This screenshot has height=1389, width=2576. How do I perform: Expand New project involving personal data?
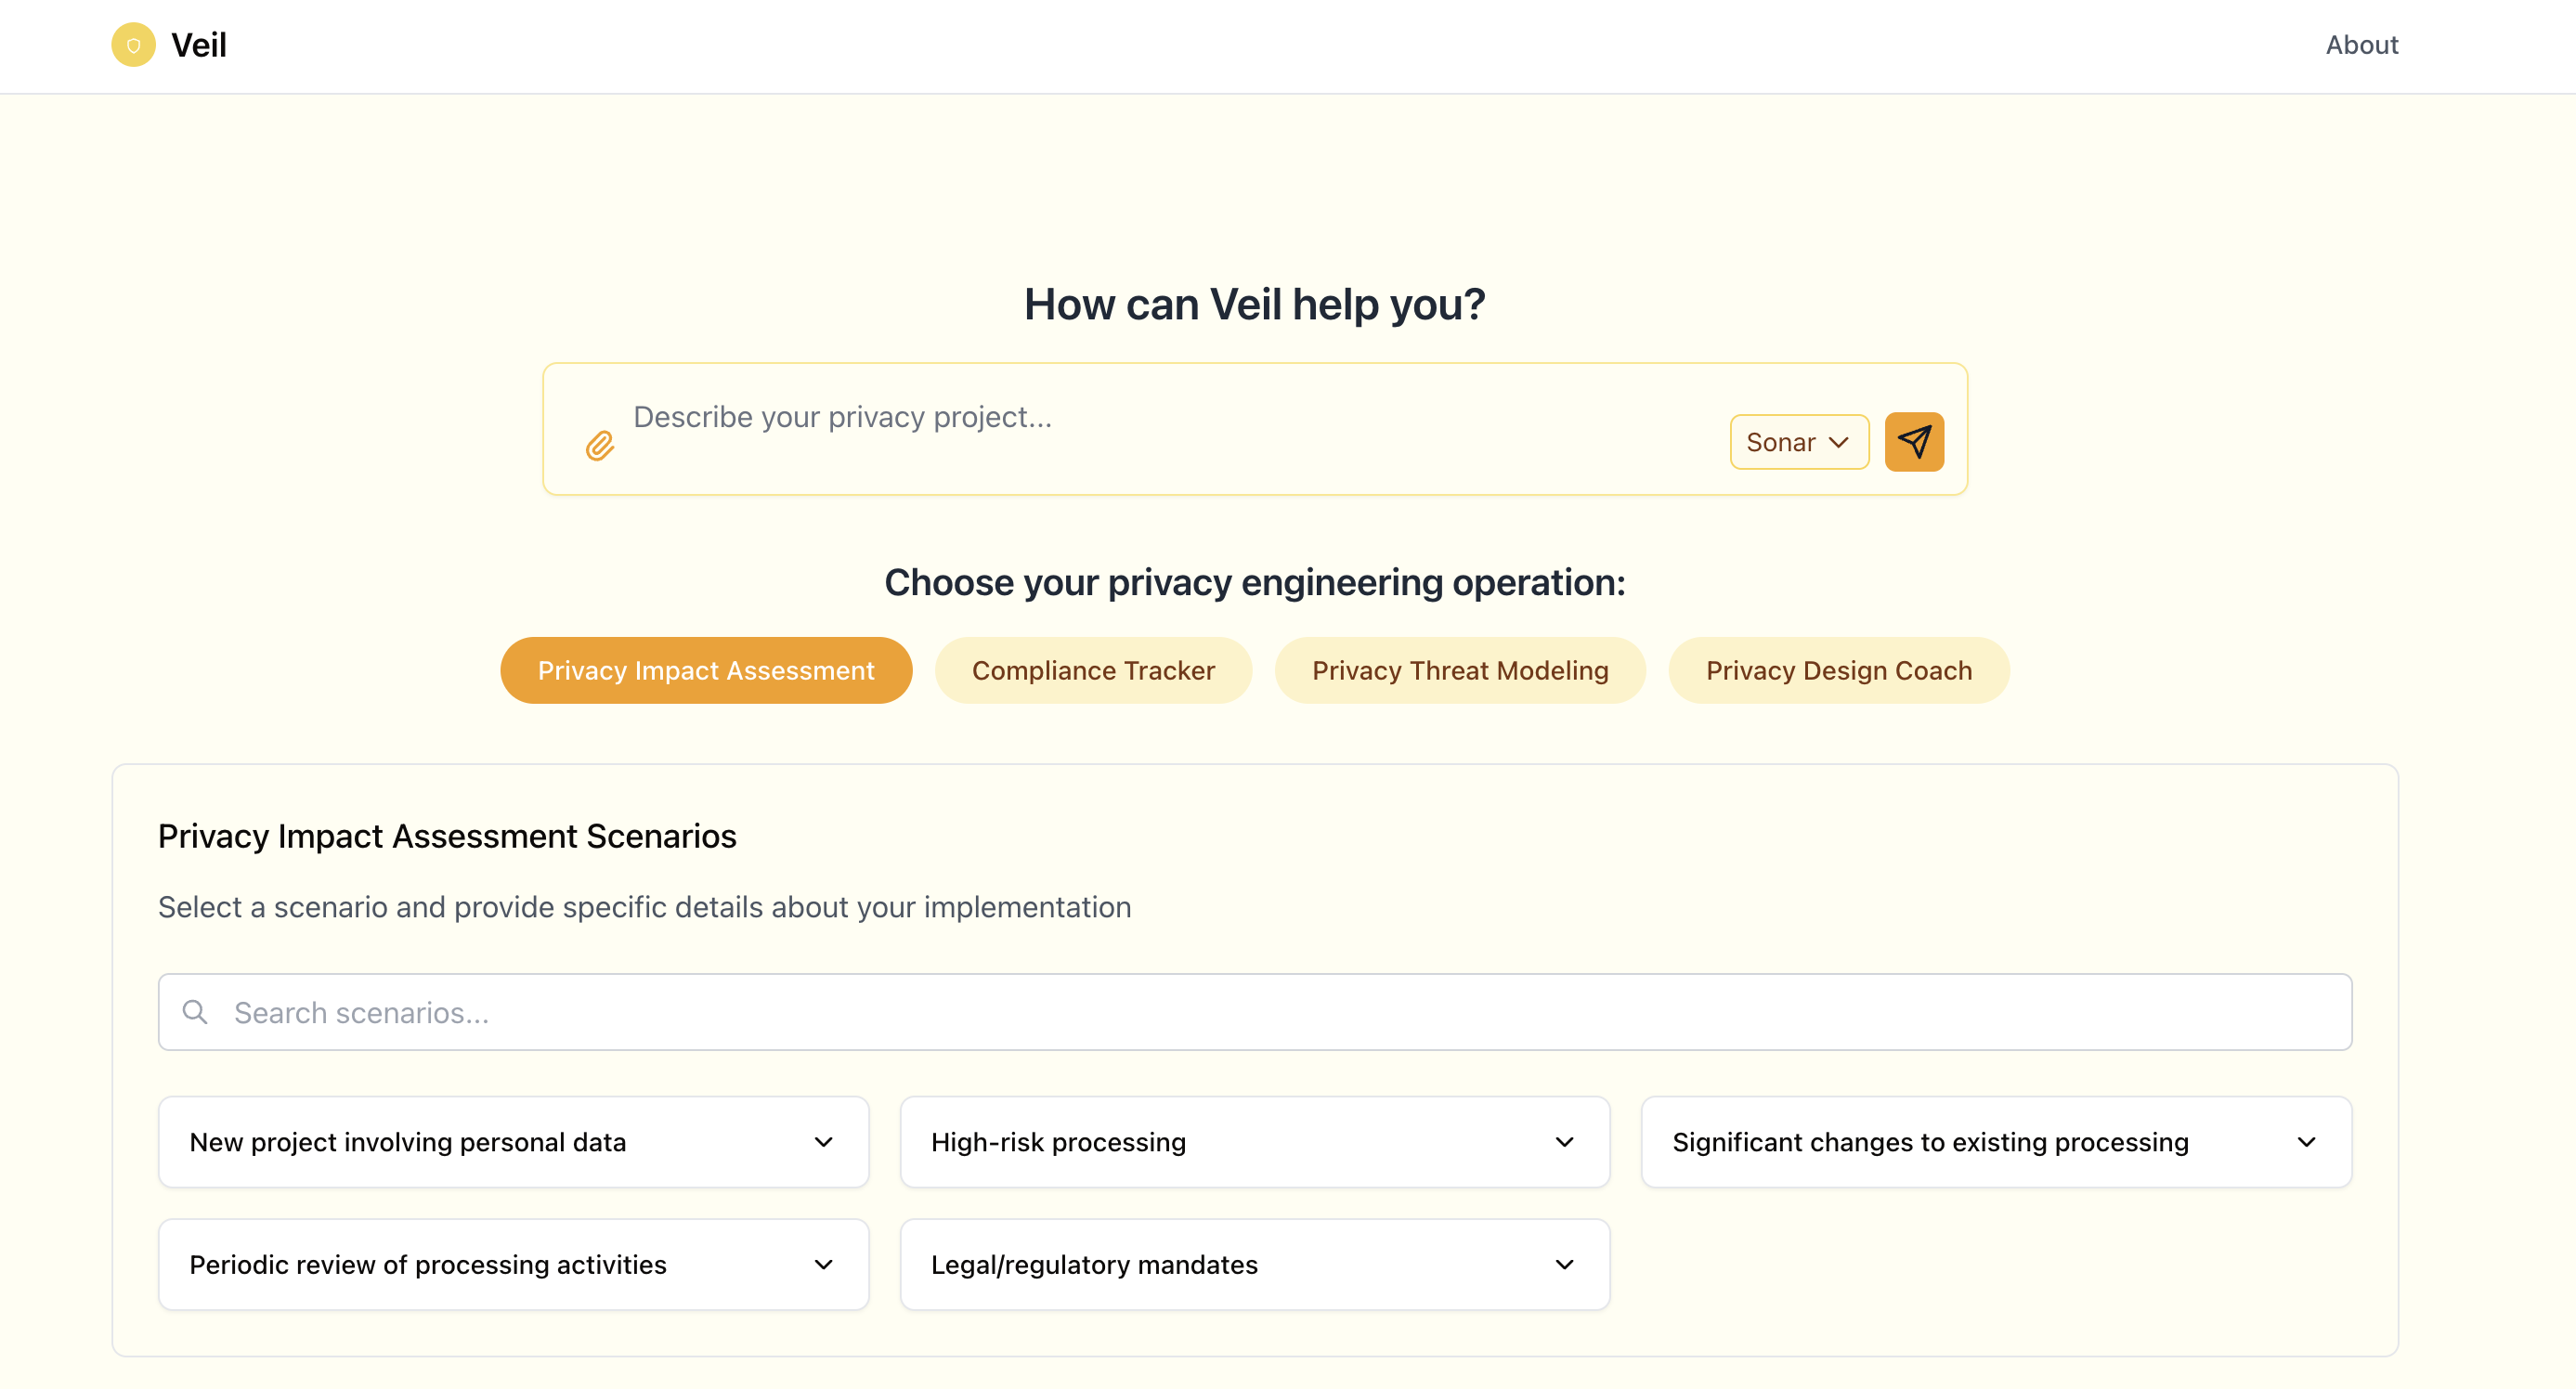point(513,1142)
